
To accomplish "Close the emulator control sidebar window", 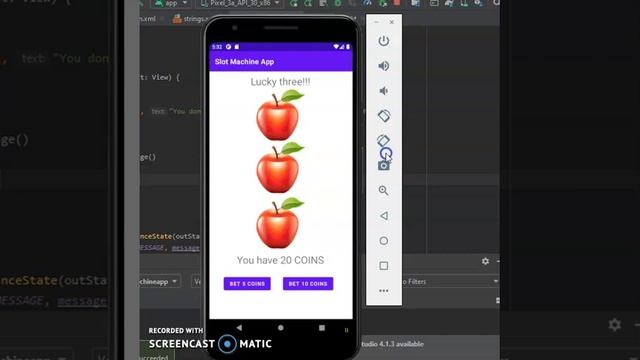I will (x=391, y=22).
